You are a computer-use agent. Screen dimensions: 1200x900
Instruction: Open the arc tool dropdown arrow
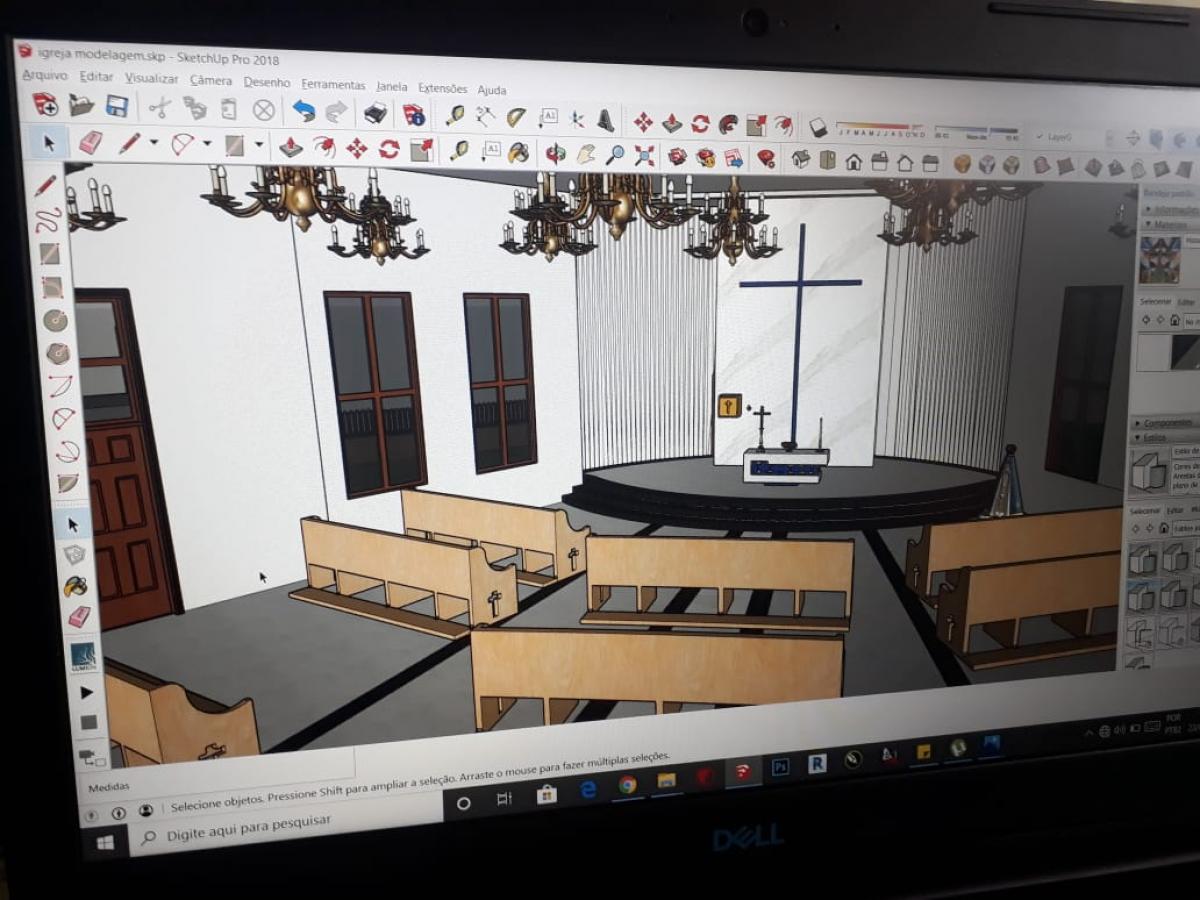coord(207,145)
